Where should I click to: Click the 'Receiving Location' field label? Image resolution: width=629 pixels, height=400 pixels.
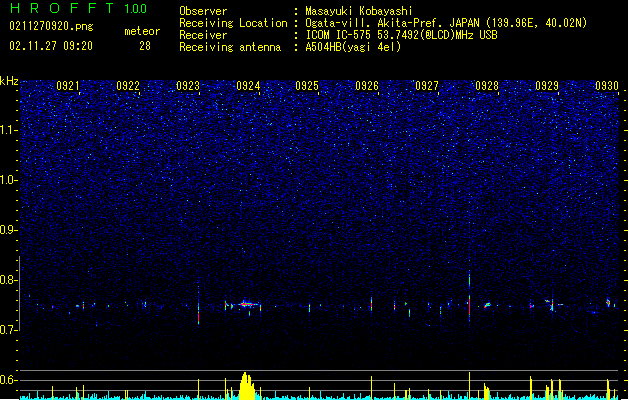[233, 23]
